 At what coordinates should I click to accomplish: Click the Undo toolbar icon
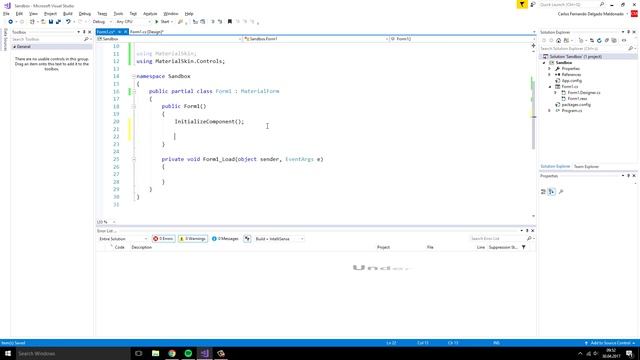coord(68,22)
